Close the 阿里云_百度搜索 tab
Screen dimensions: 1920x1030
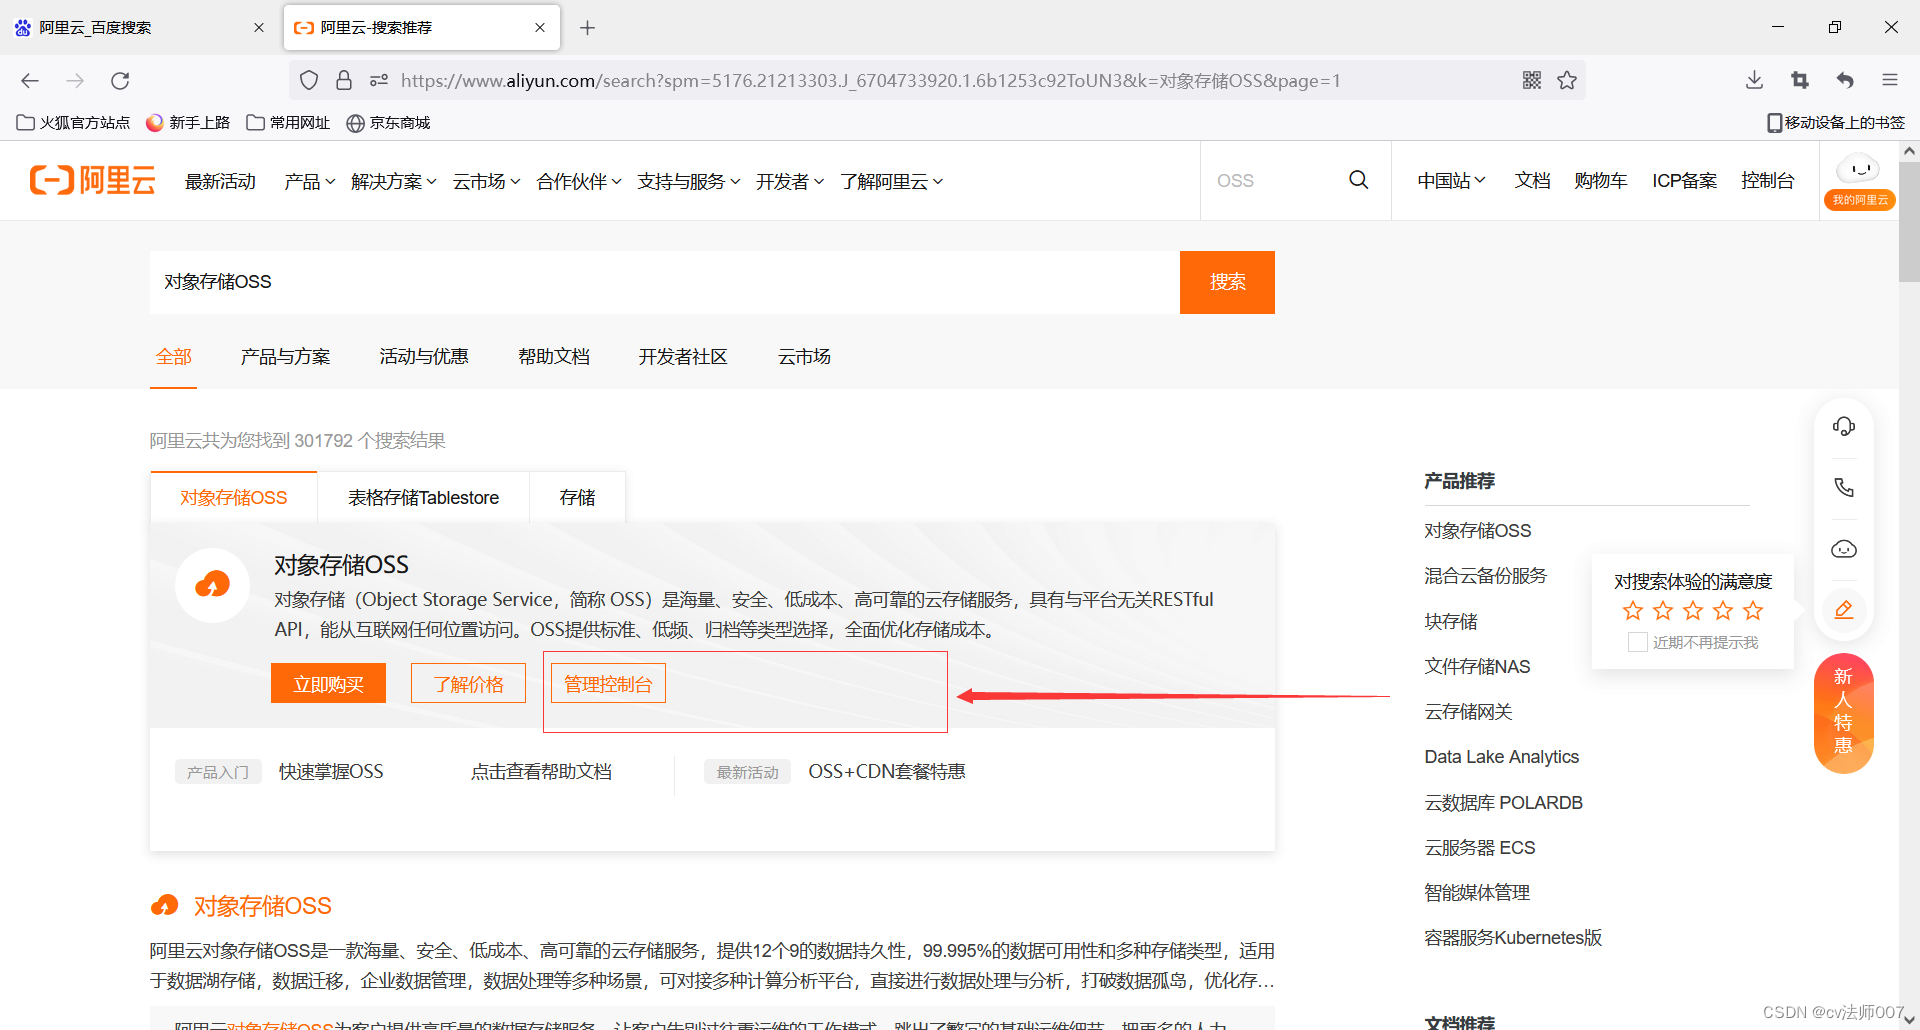coord(259,28)
